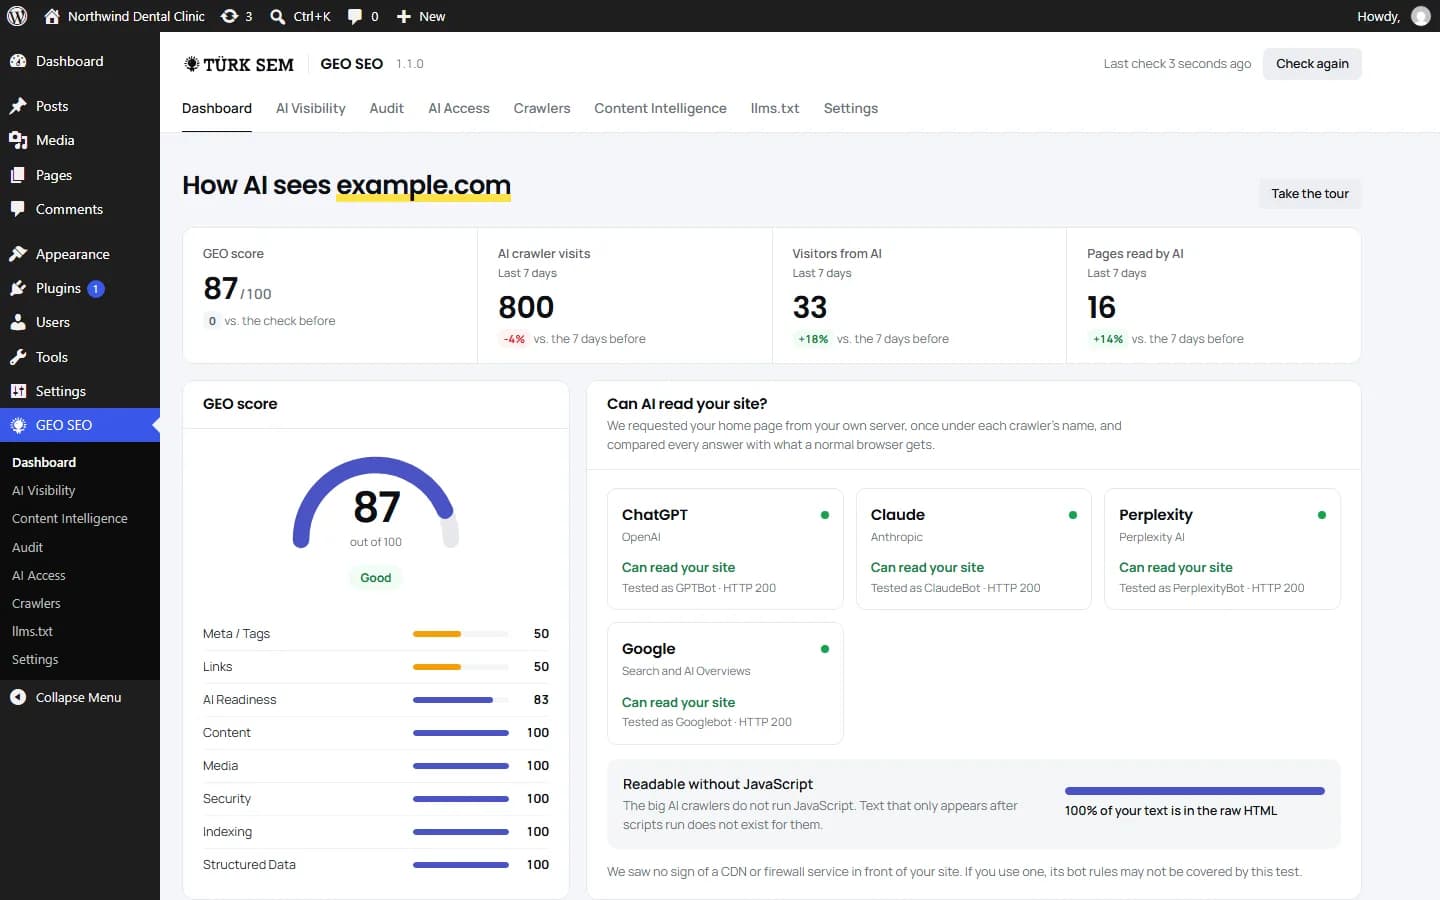
Task: Click the Meta / Tags score bar
Action: 461,634
